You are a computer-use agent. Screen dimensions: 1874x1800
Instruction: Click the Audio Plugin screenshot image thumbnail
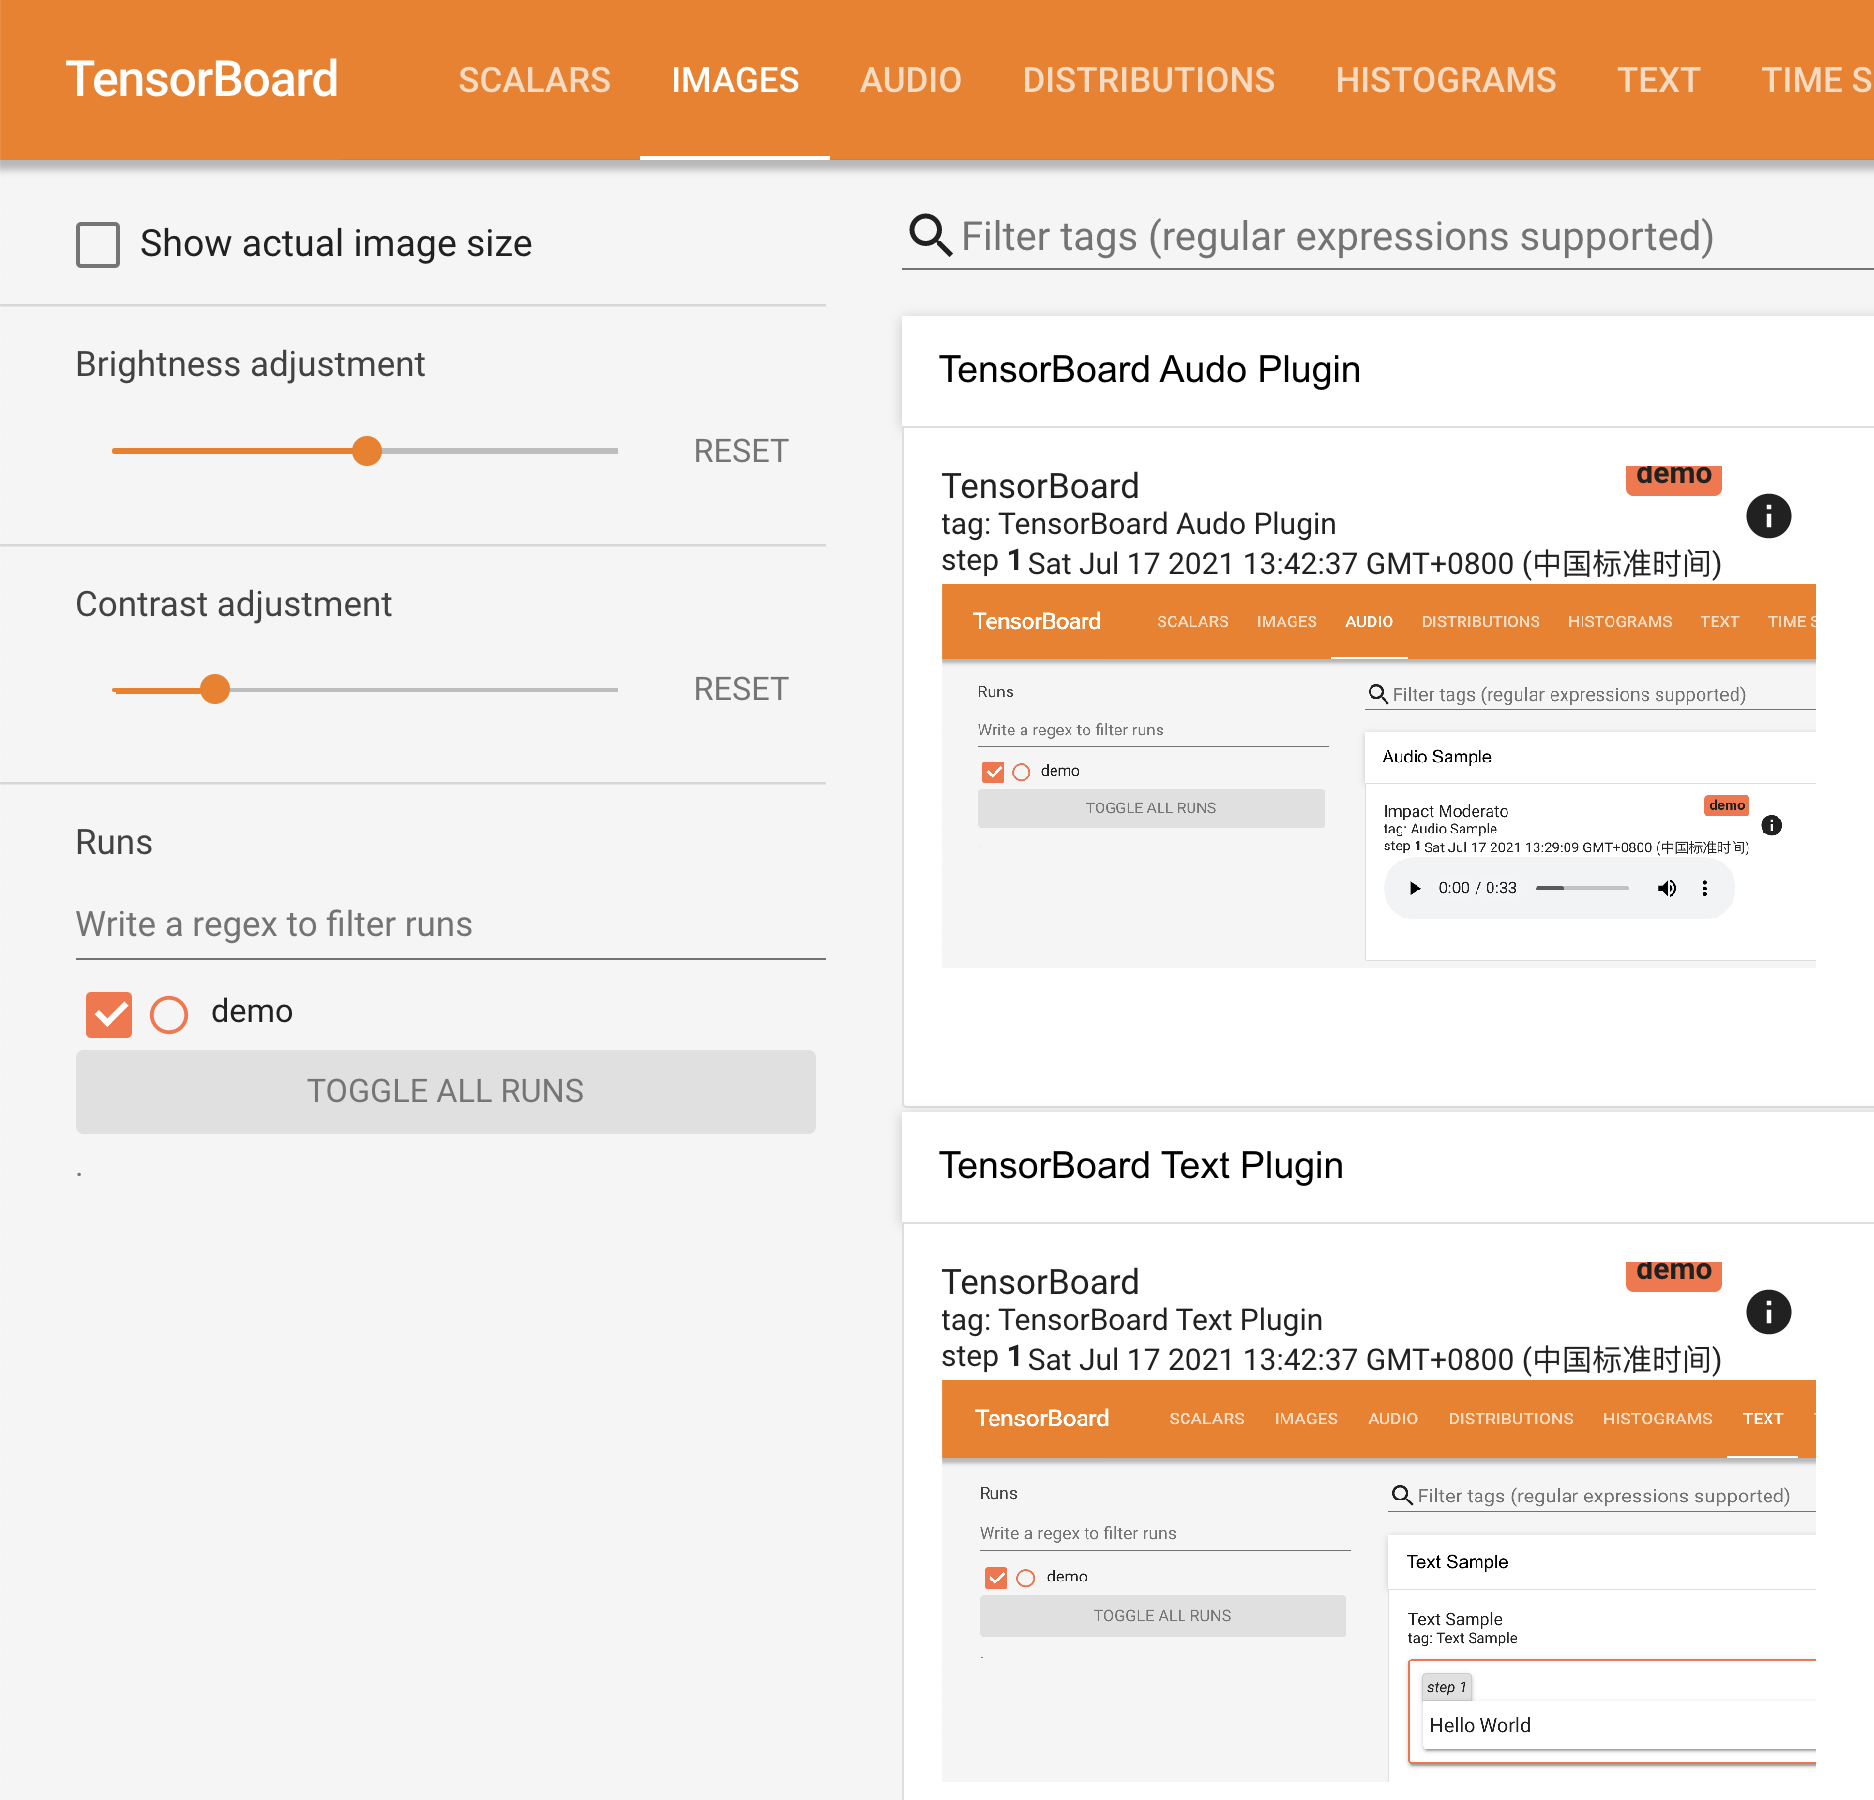1378,776
